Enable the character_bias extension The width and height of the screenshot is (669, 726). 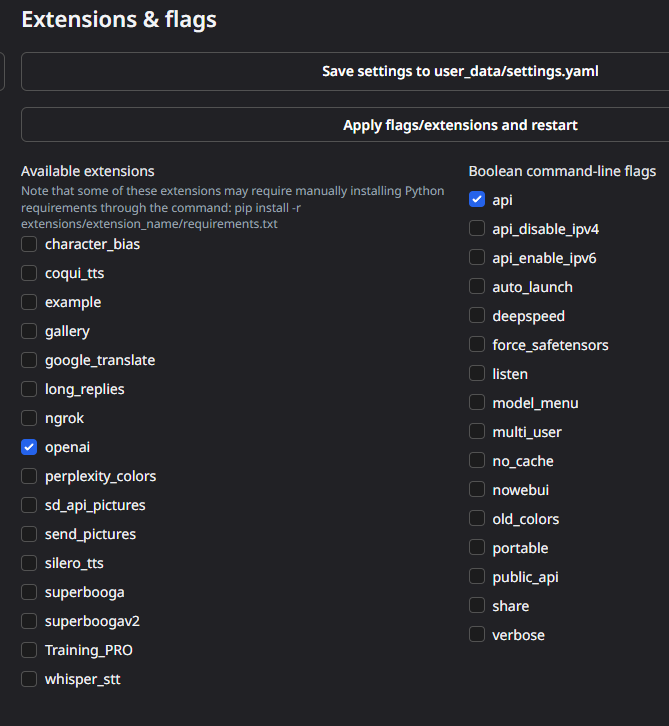(29, 244)
